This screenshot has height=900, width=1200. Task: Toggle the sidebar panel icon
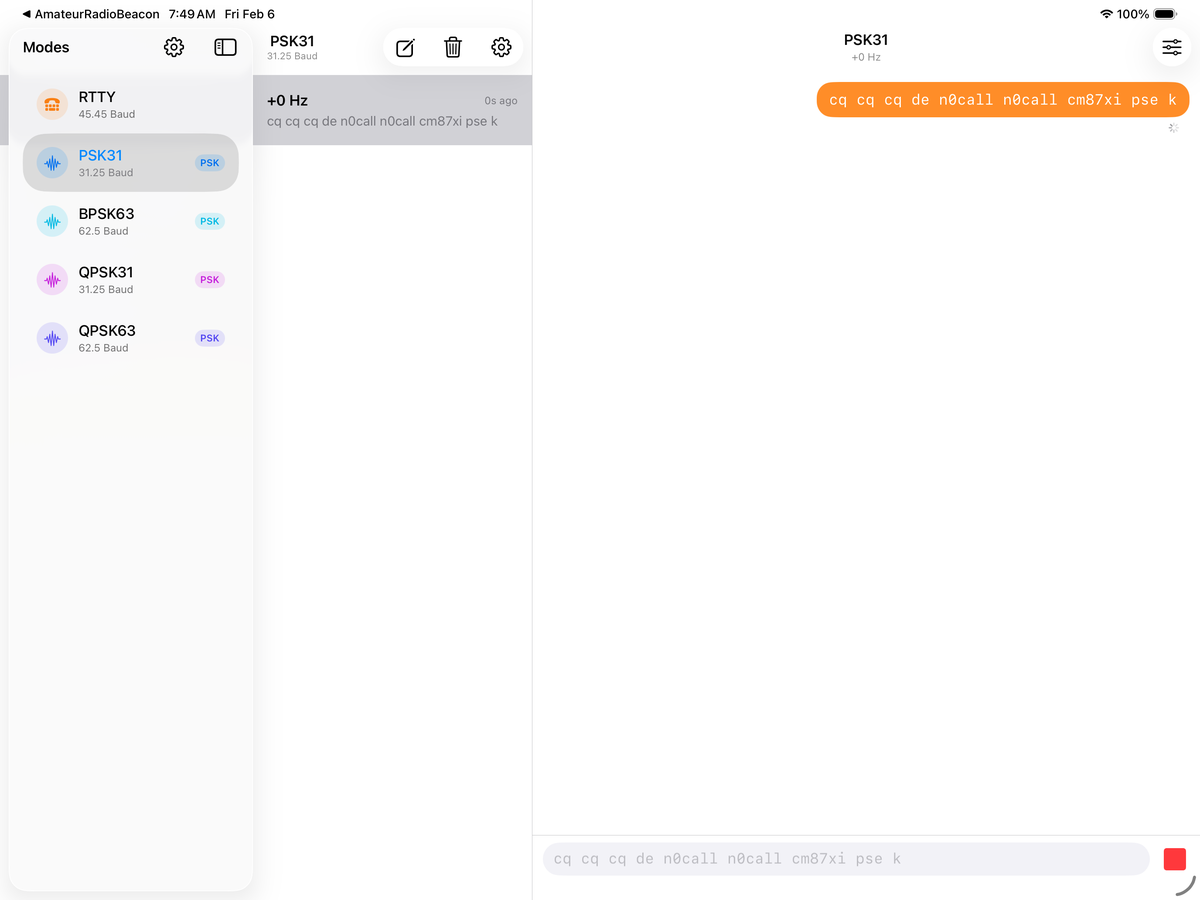[225, 47]
